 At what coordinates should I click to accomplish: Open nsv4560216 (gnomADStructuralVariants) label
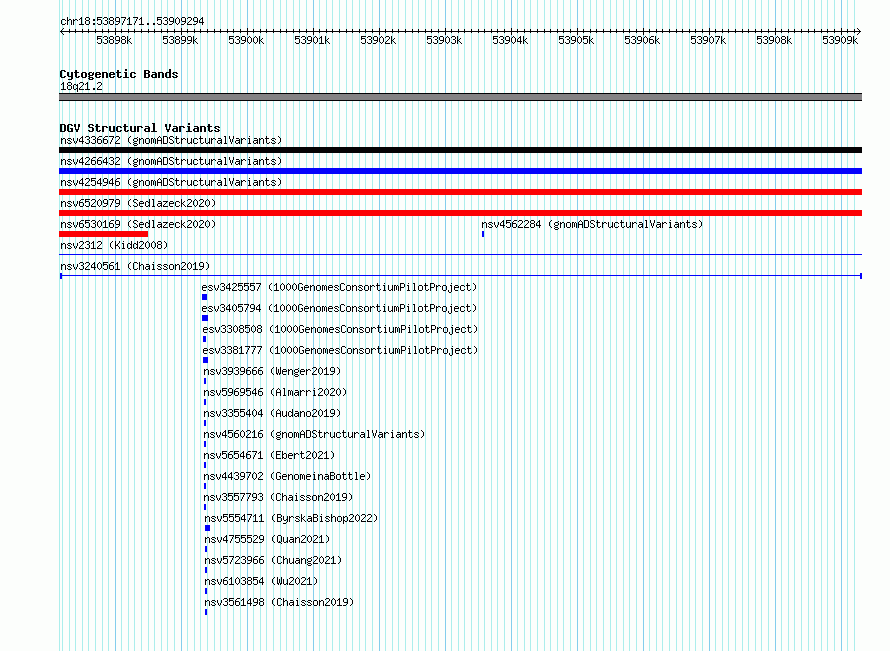point(314,434)
